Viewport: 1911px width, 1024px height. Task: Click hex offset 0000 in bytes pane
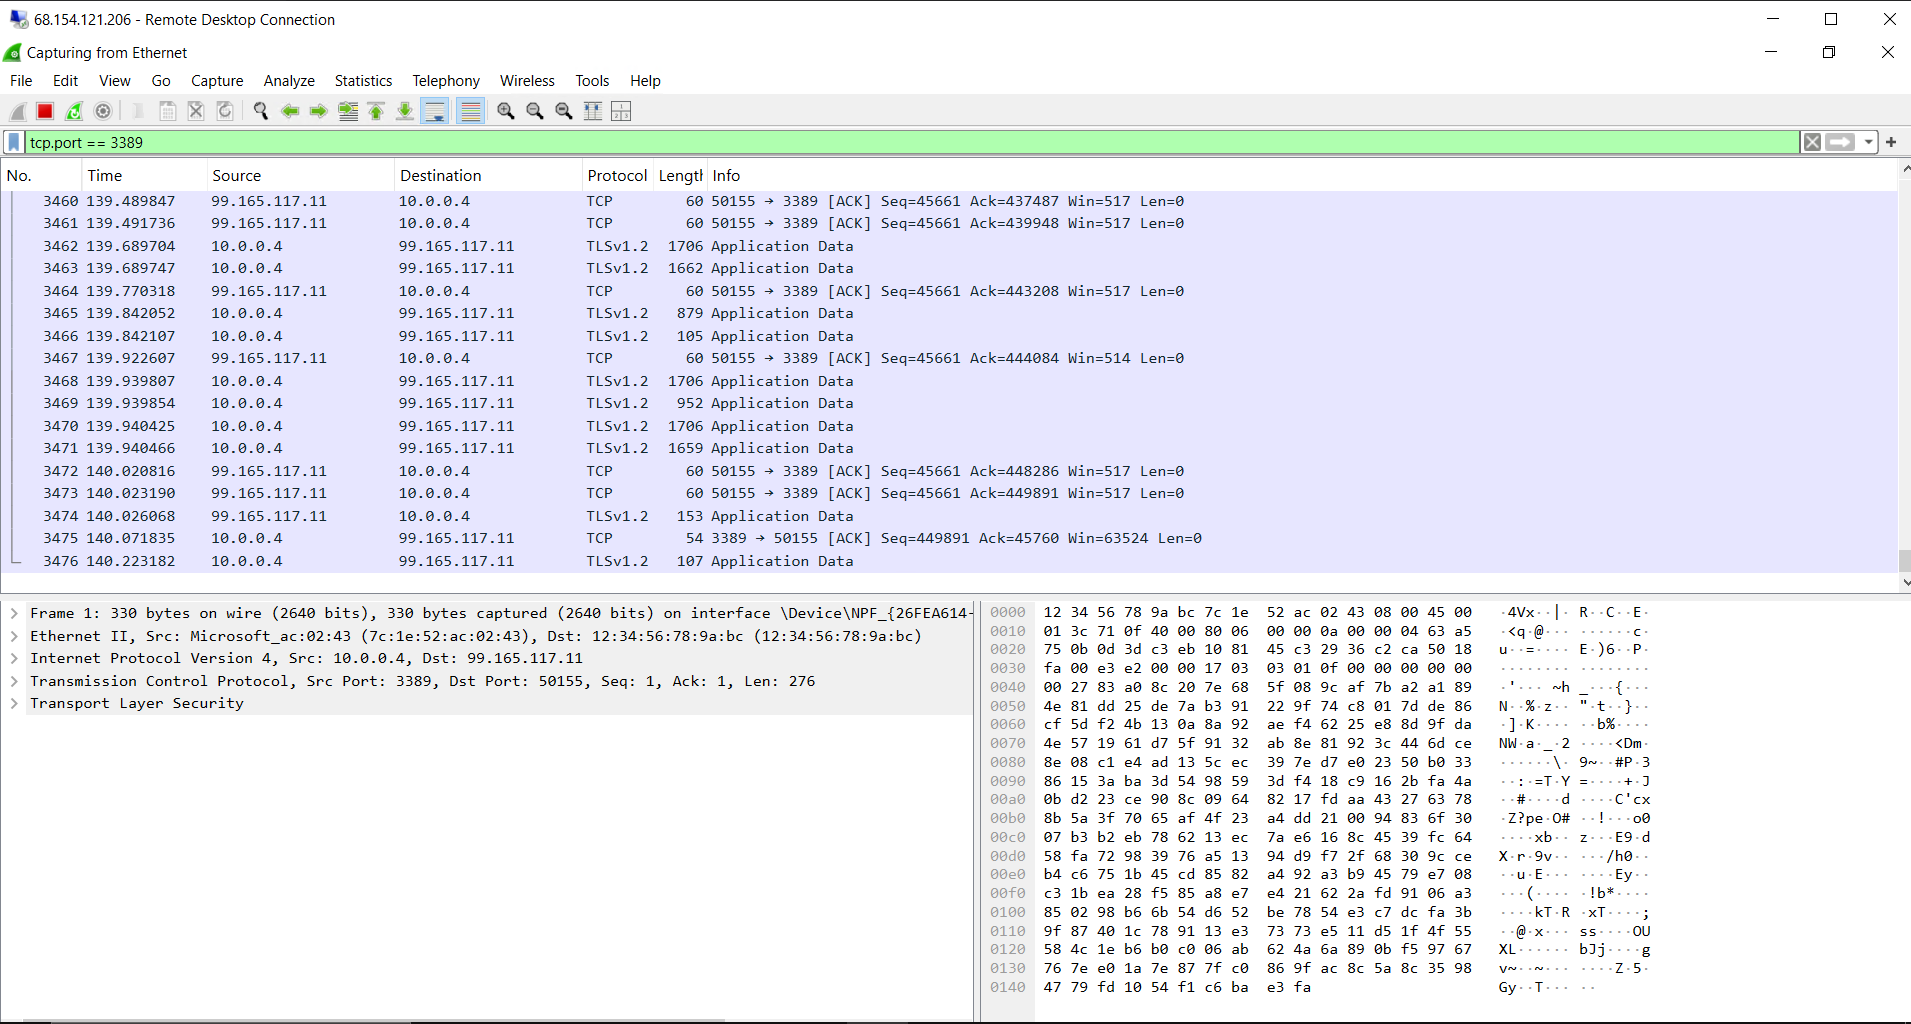(1008, 612)
